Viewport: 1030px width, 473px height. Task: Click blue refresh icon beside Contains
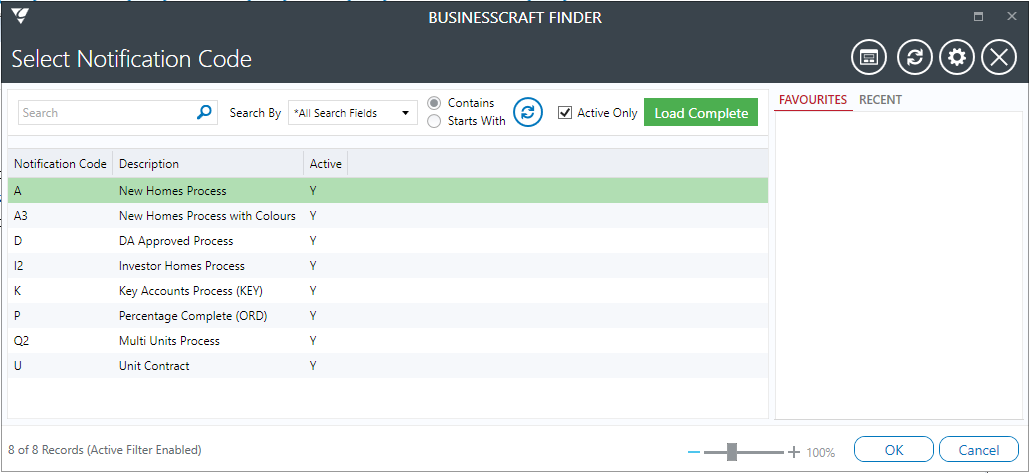[527, 112]
